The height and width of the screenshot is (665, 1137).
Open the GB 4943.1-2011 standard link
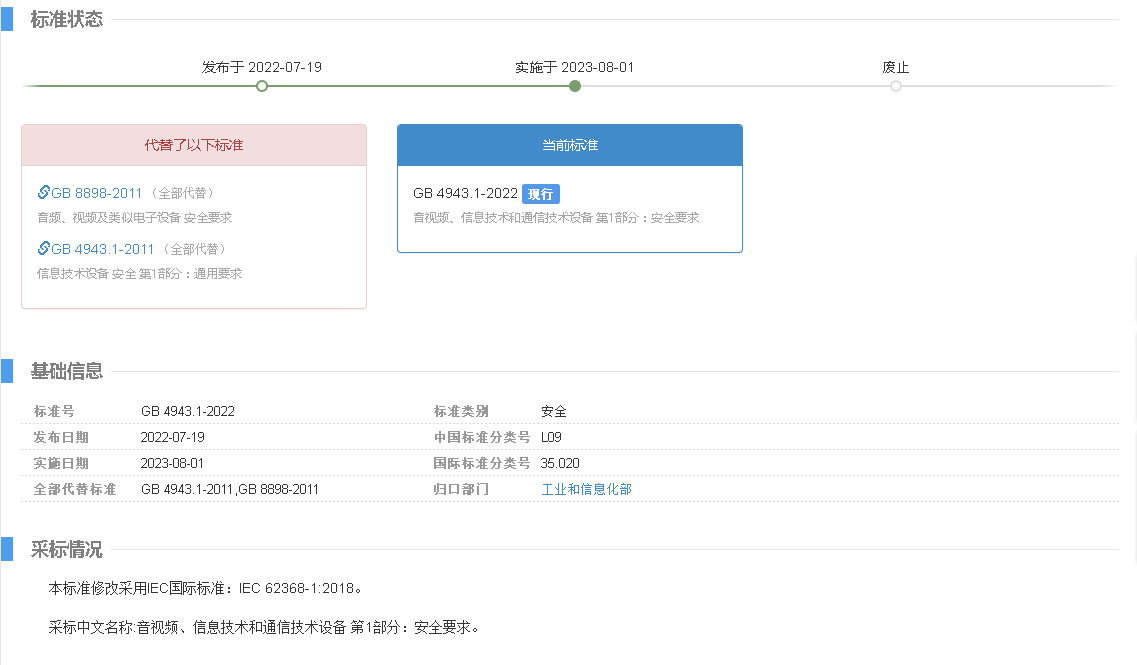pos(103,249)
